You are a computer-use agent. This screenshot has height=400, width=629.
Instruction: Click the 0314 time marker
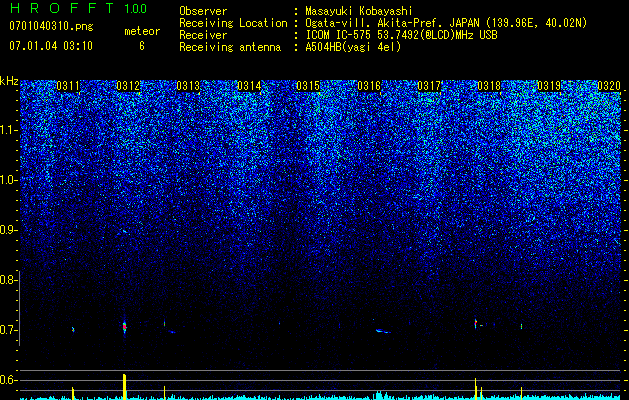[x=249, y=86]
